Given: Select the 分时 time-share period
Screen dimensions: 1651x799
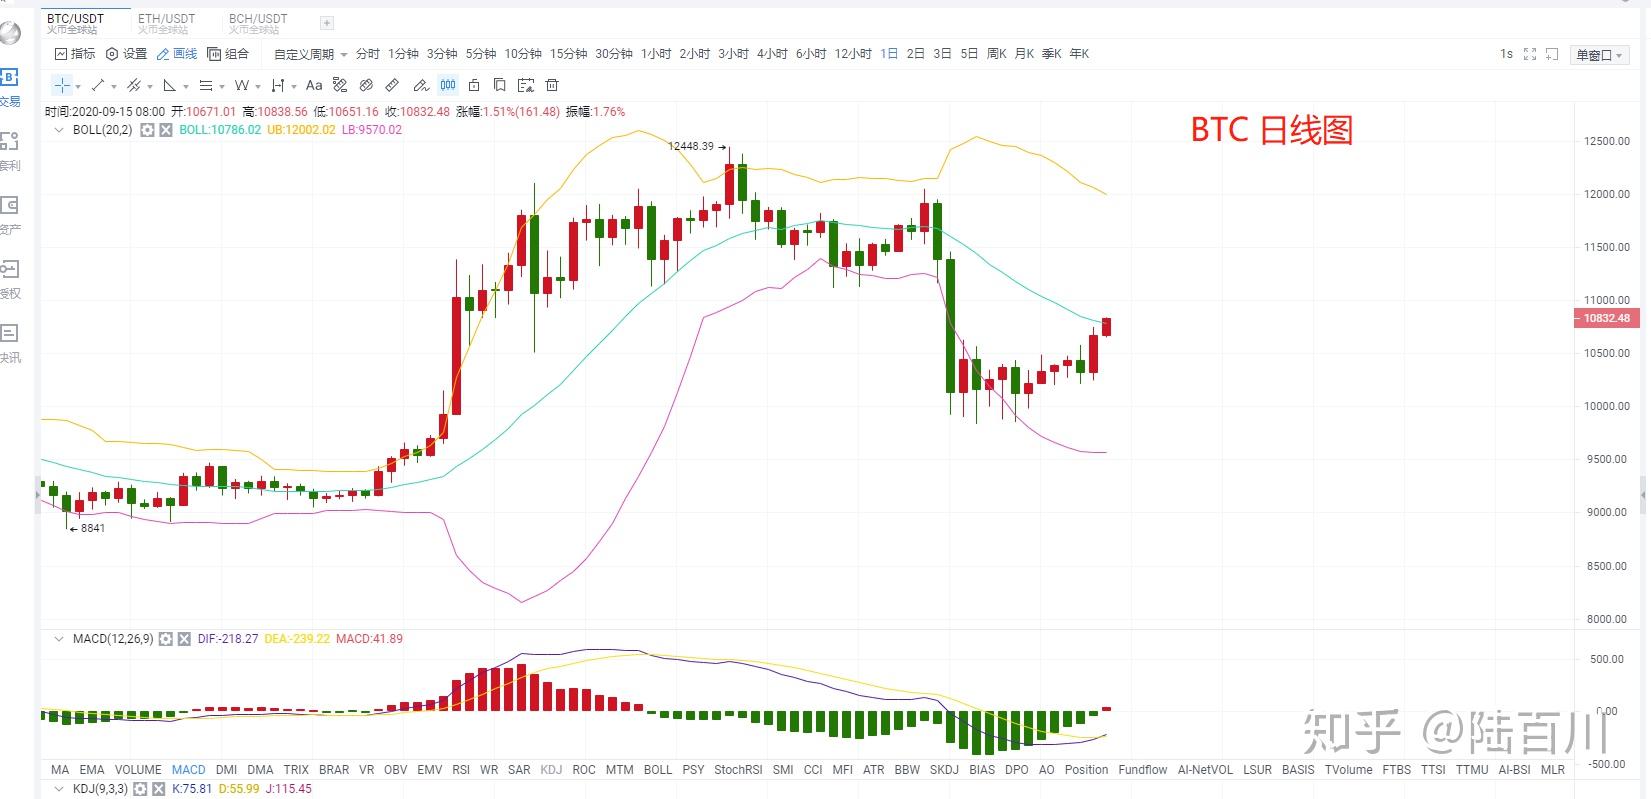Looking at the screenshot, I should tap(368, 54).
